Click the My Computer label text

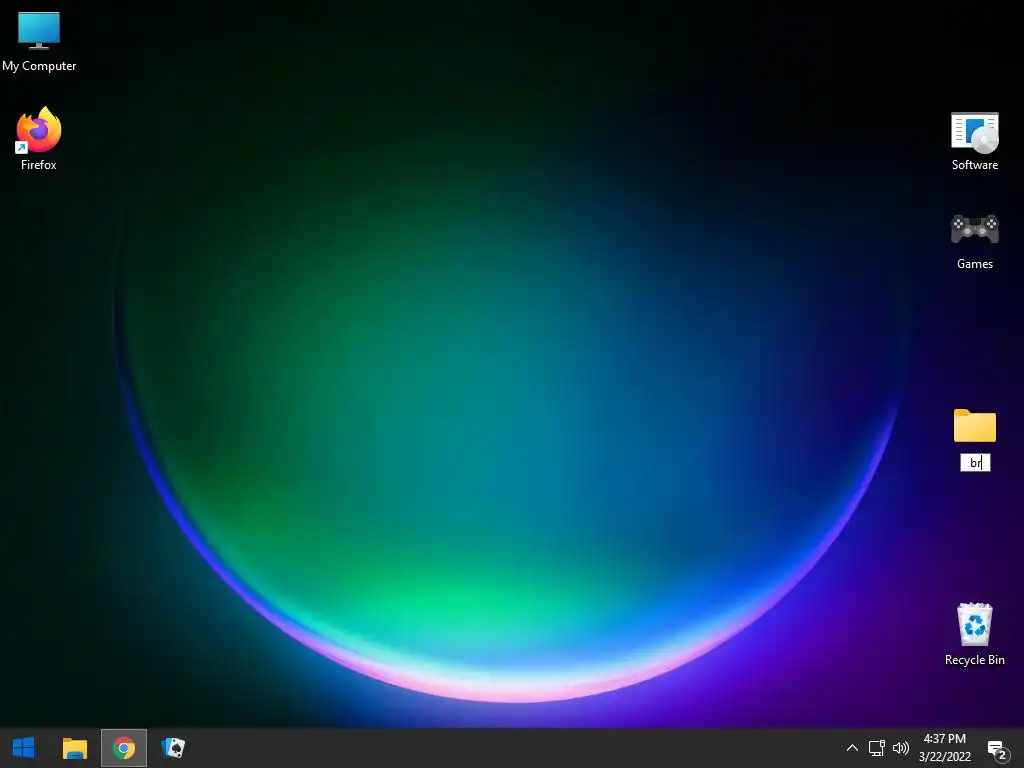39,66
